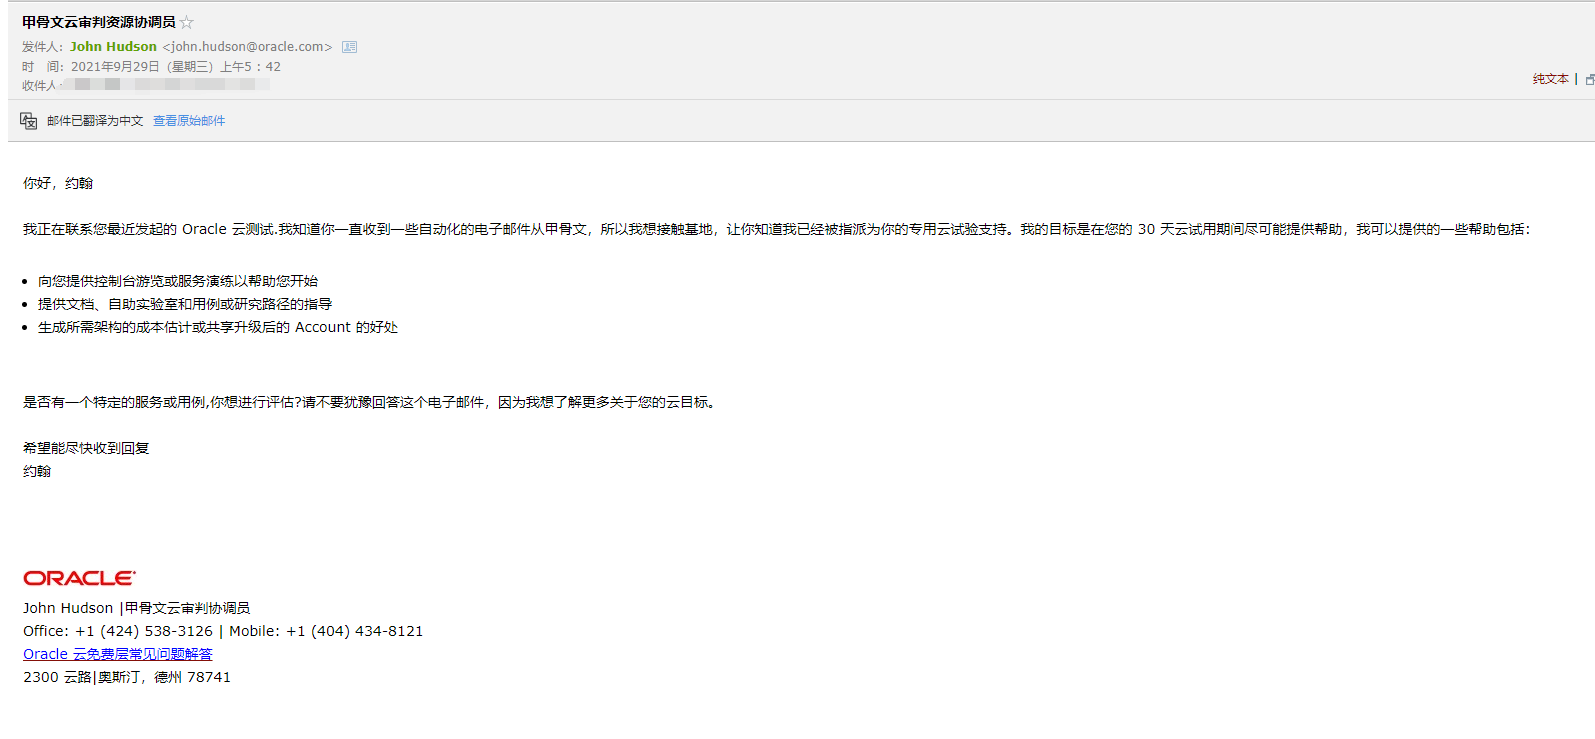Click bullet 向您提供控制台游览或服务演练以帮助您开始

[178, 281]
